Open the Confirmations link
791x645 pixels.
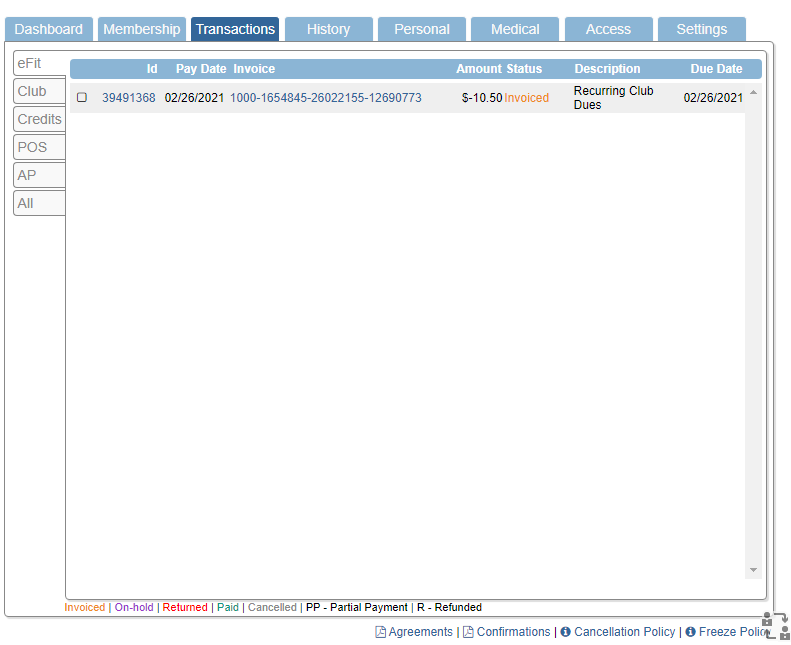pos(513,632)
